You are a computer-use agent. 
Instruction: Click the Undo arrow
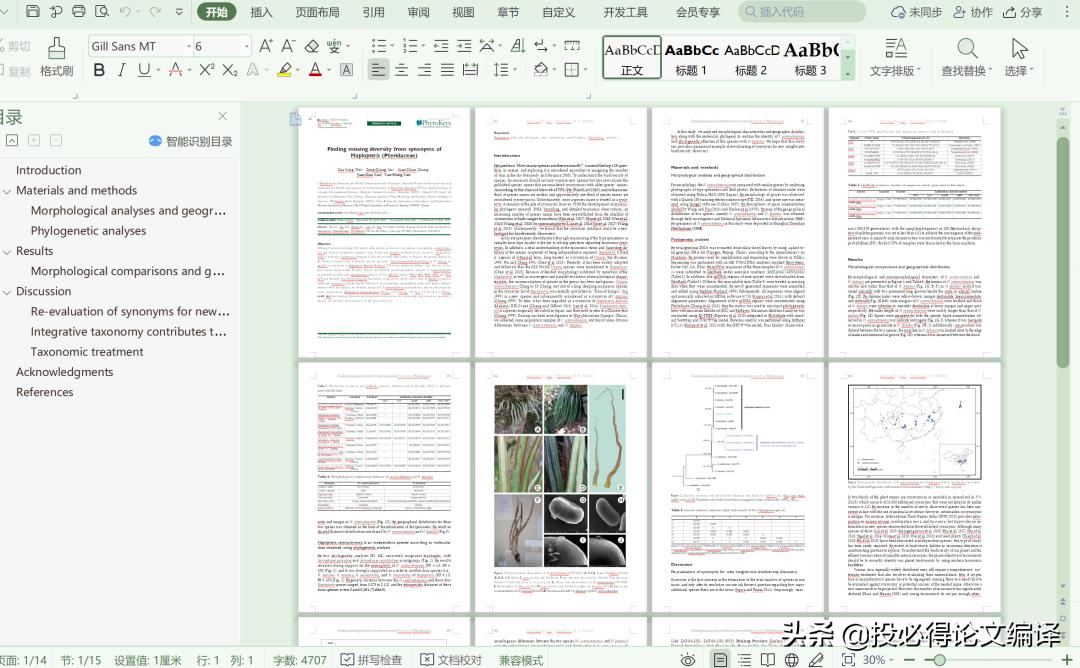125,11
